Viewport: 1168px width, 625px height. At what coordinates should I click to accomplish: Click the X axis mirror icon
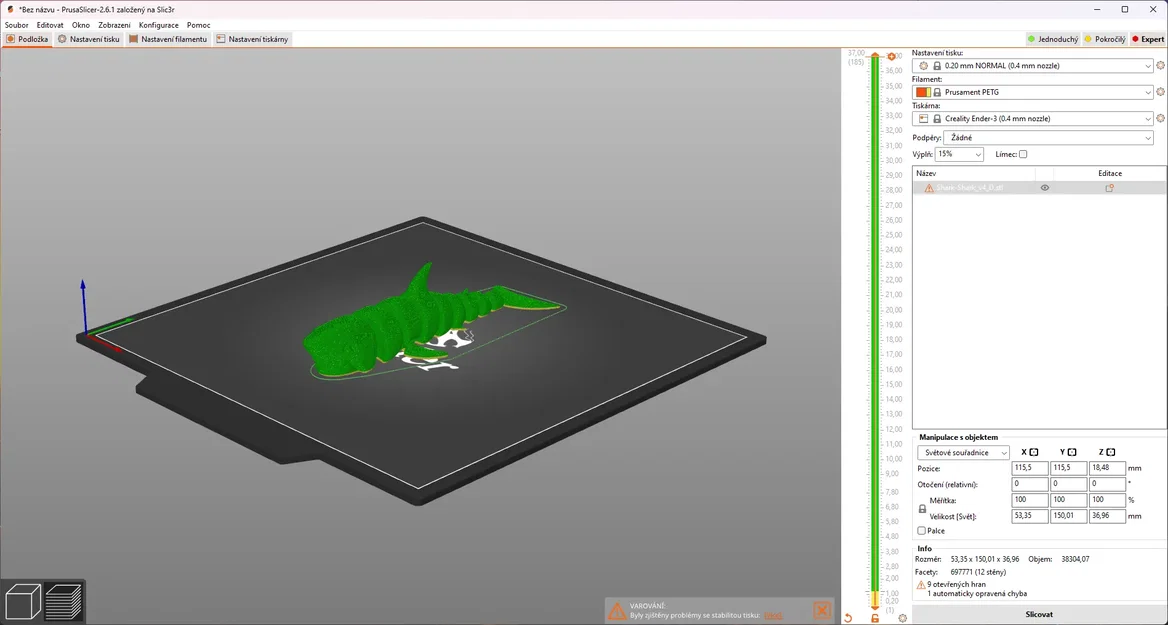(1034, 452)
